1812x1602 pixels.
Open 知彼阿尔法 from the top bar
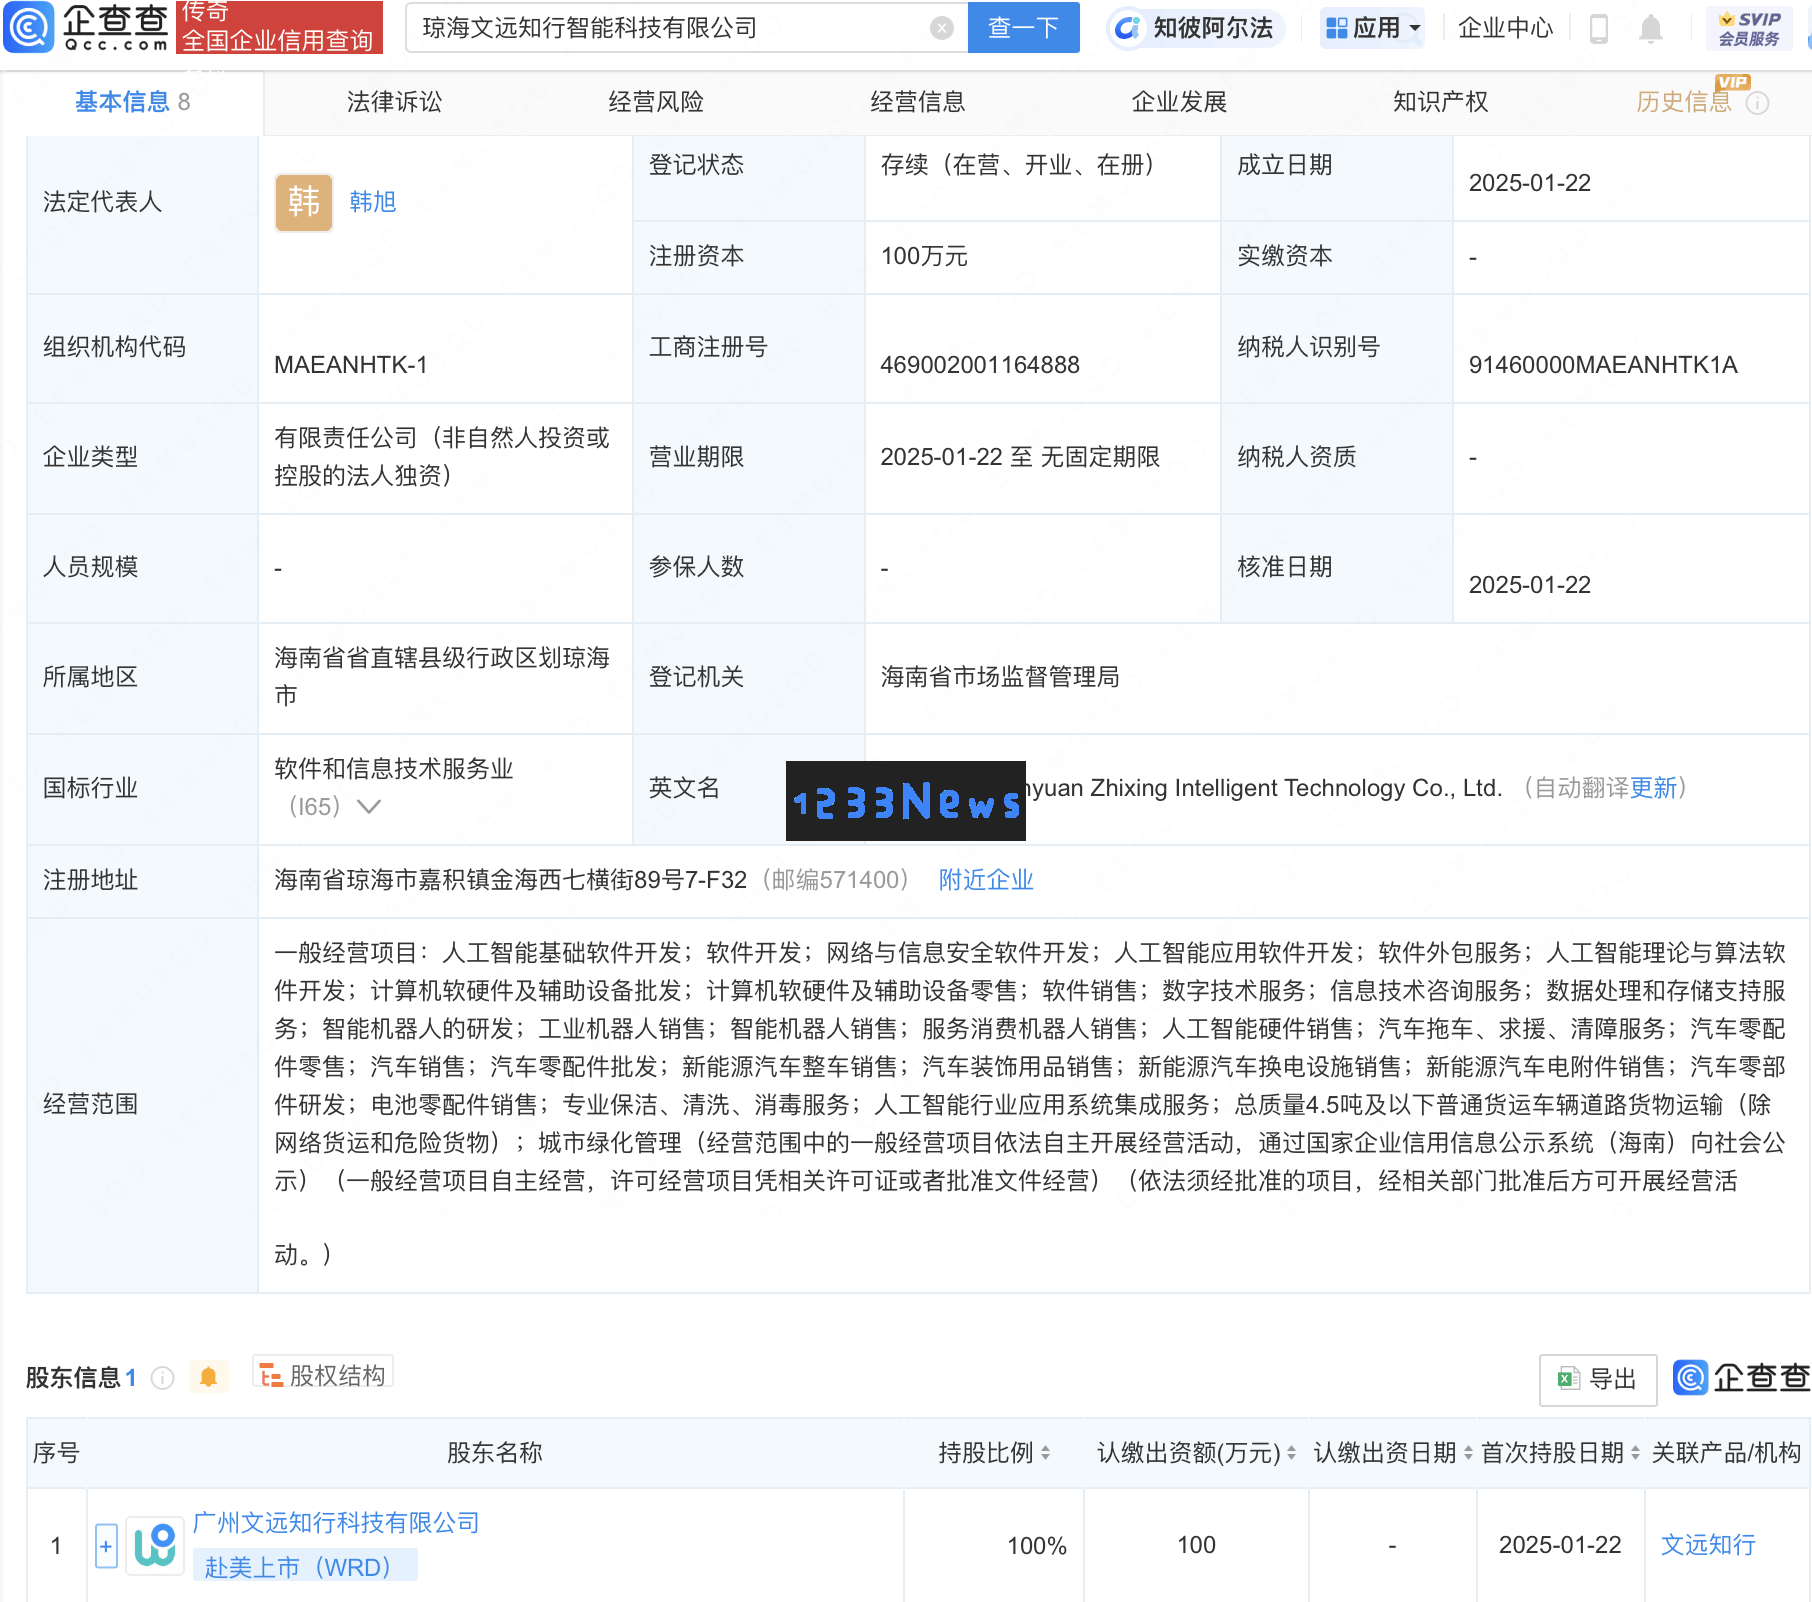[x=1195, y=28]
